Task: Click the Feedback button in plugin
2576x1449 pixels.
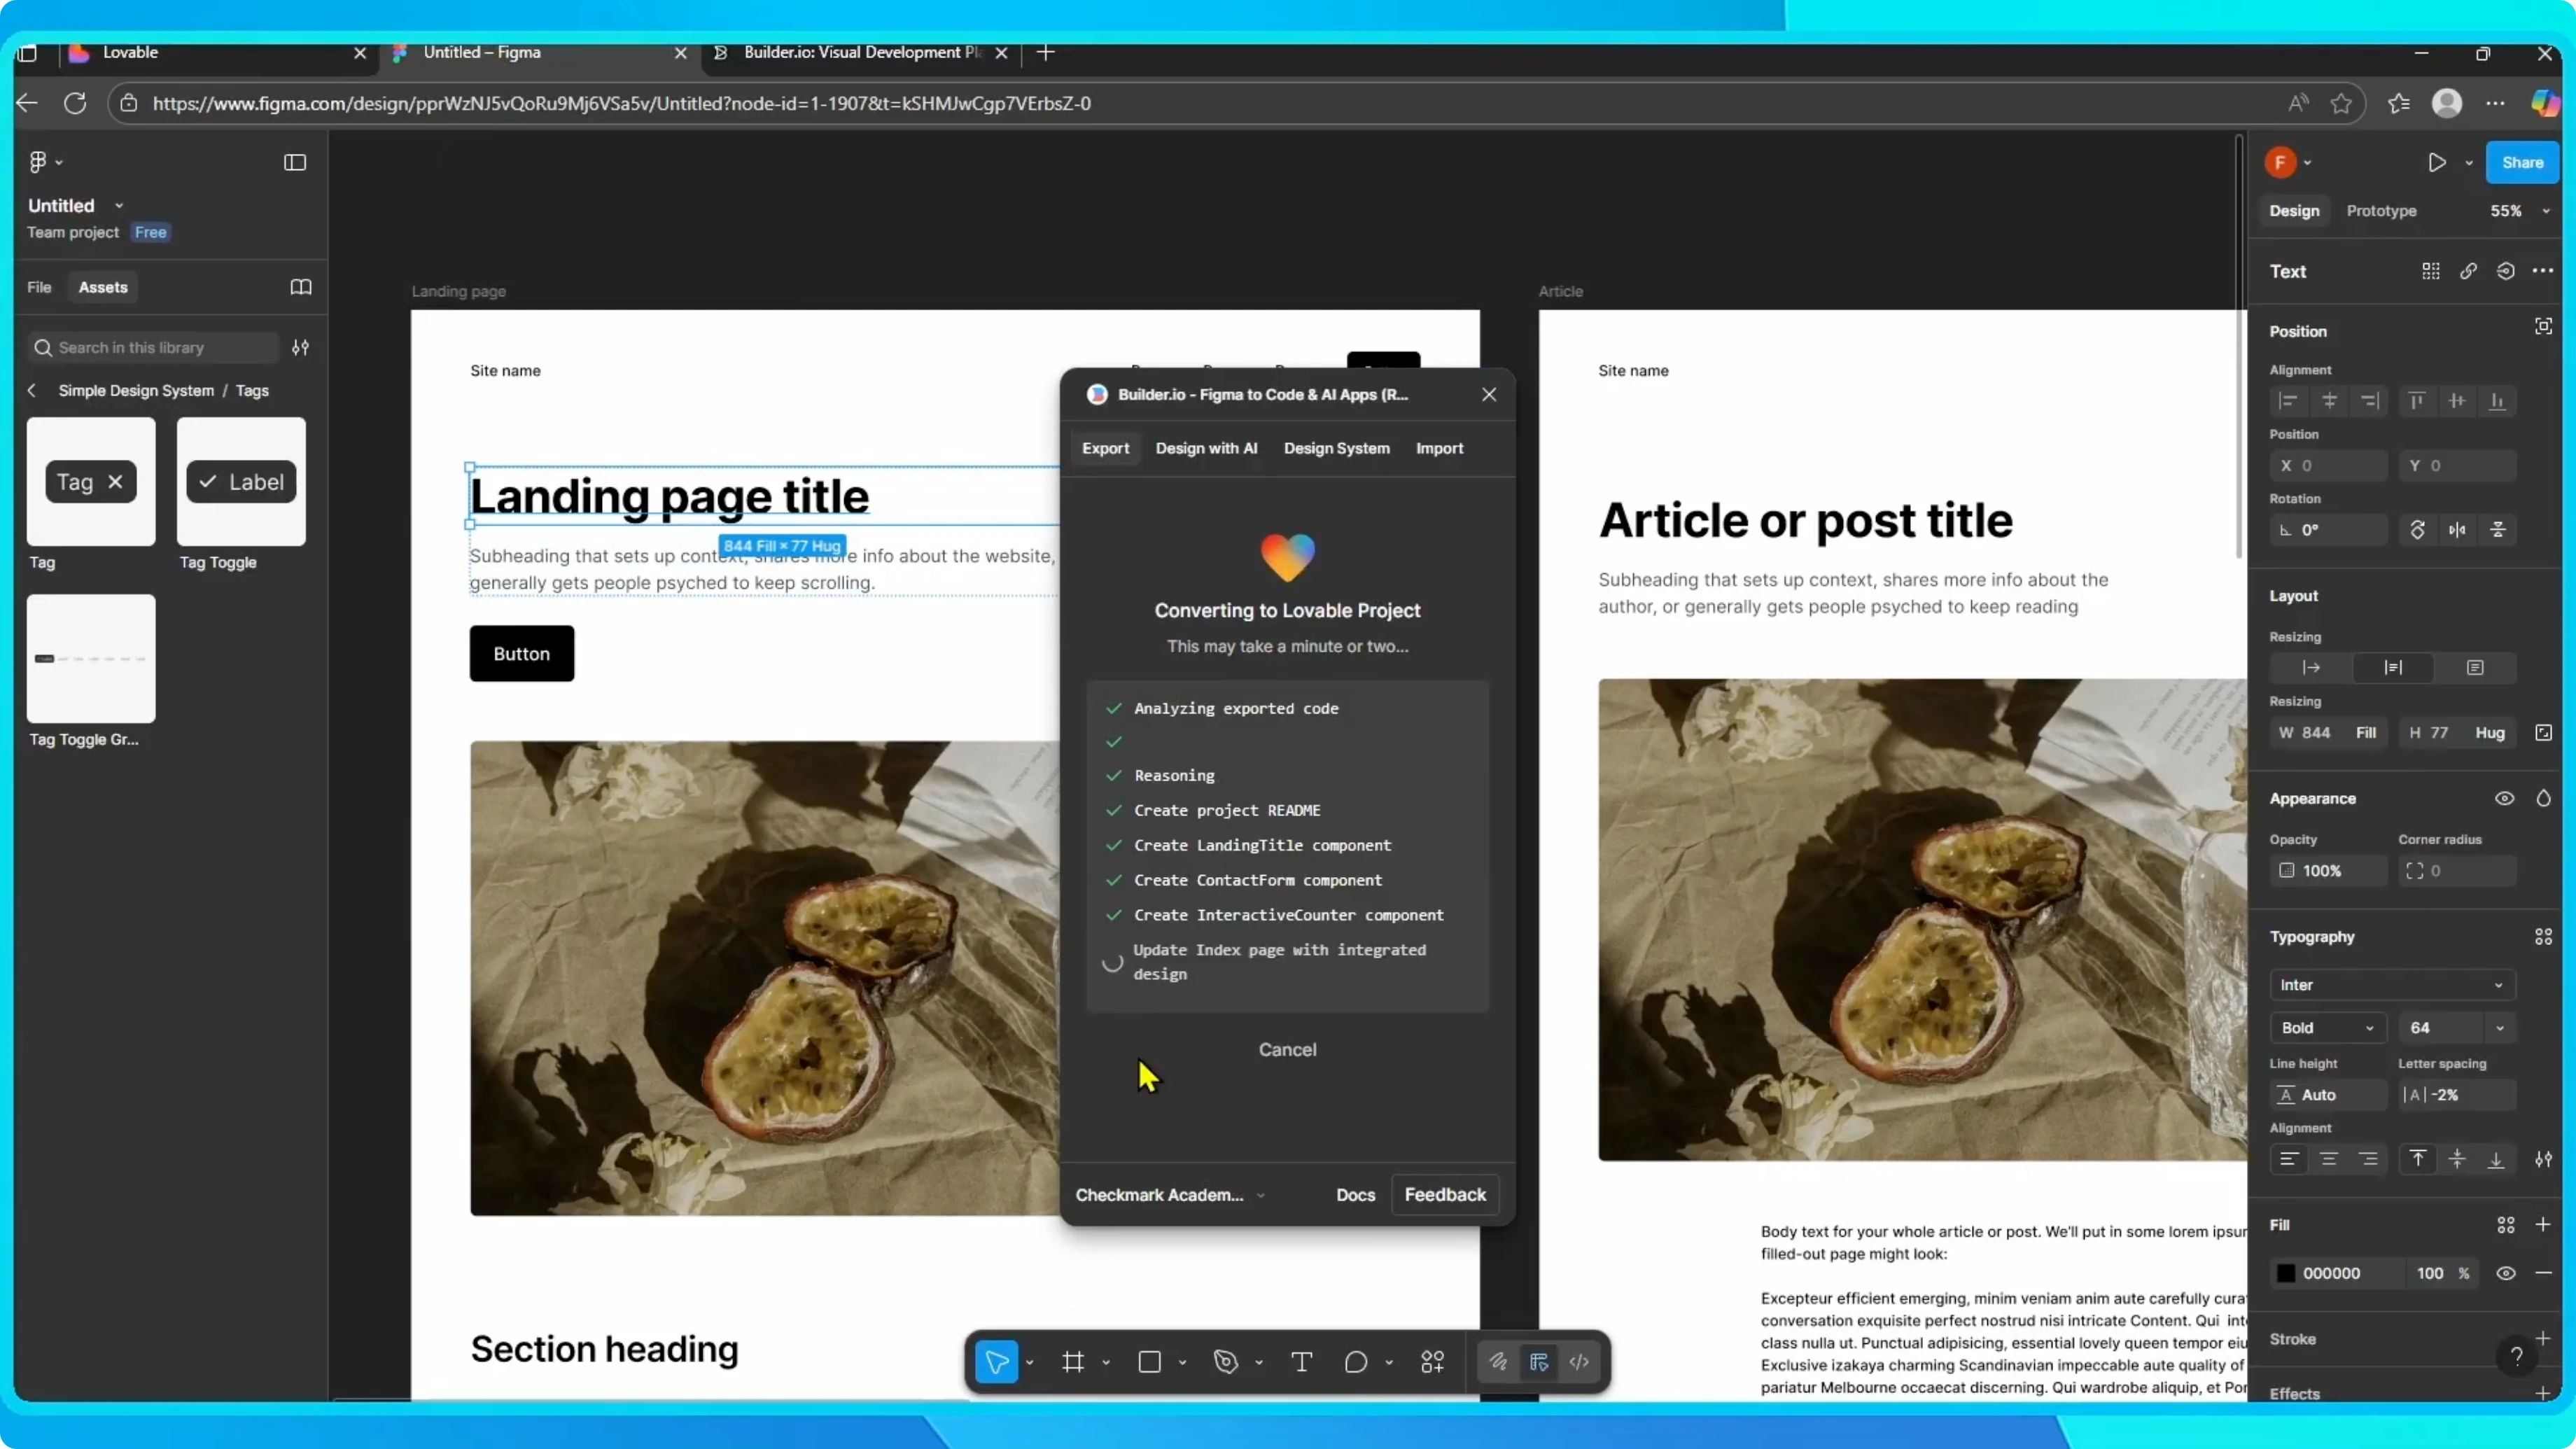Action: pos(1445,1194)
